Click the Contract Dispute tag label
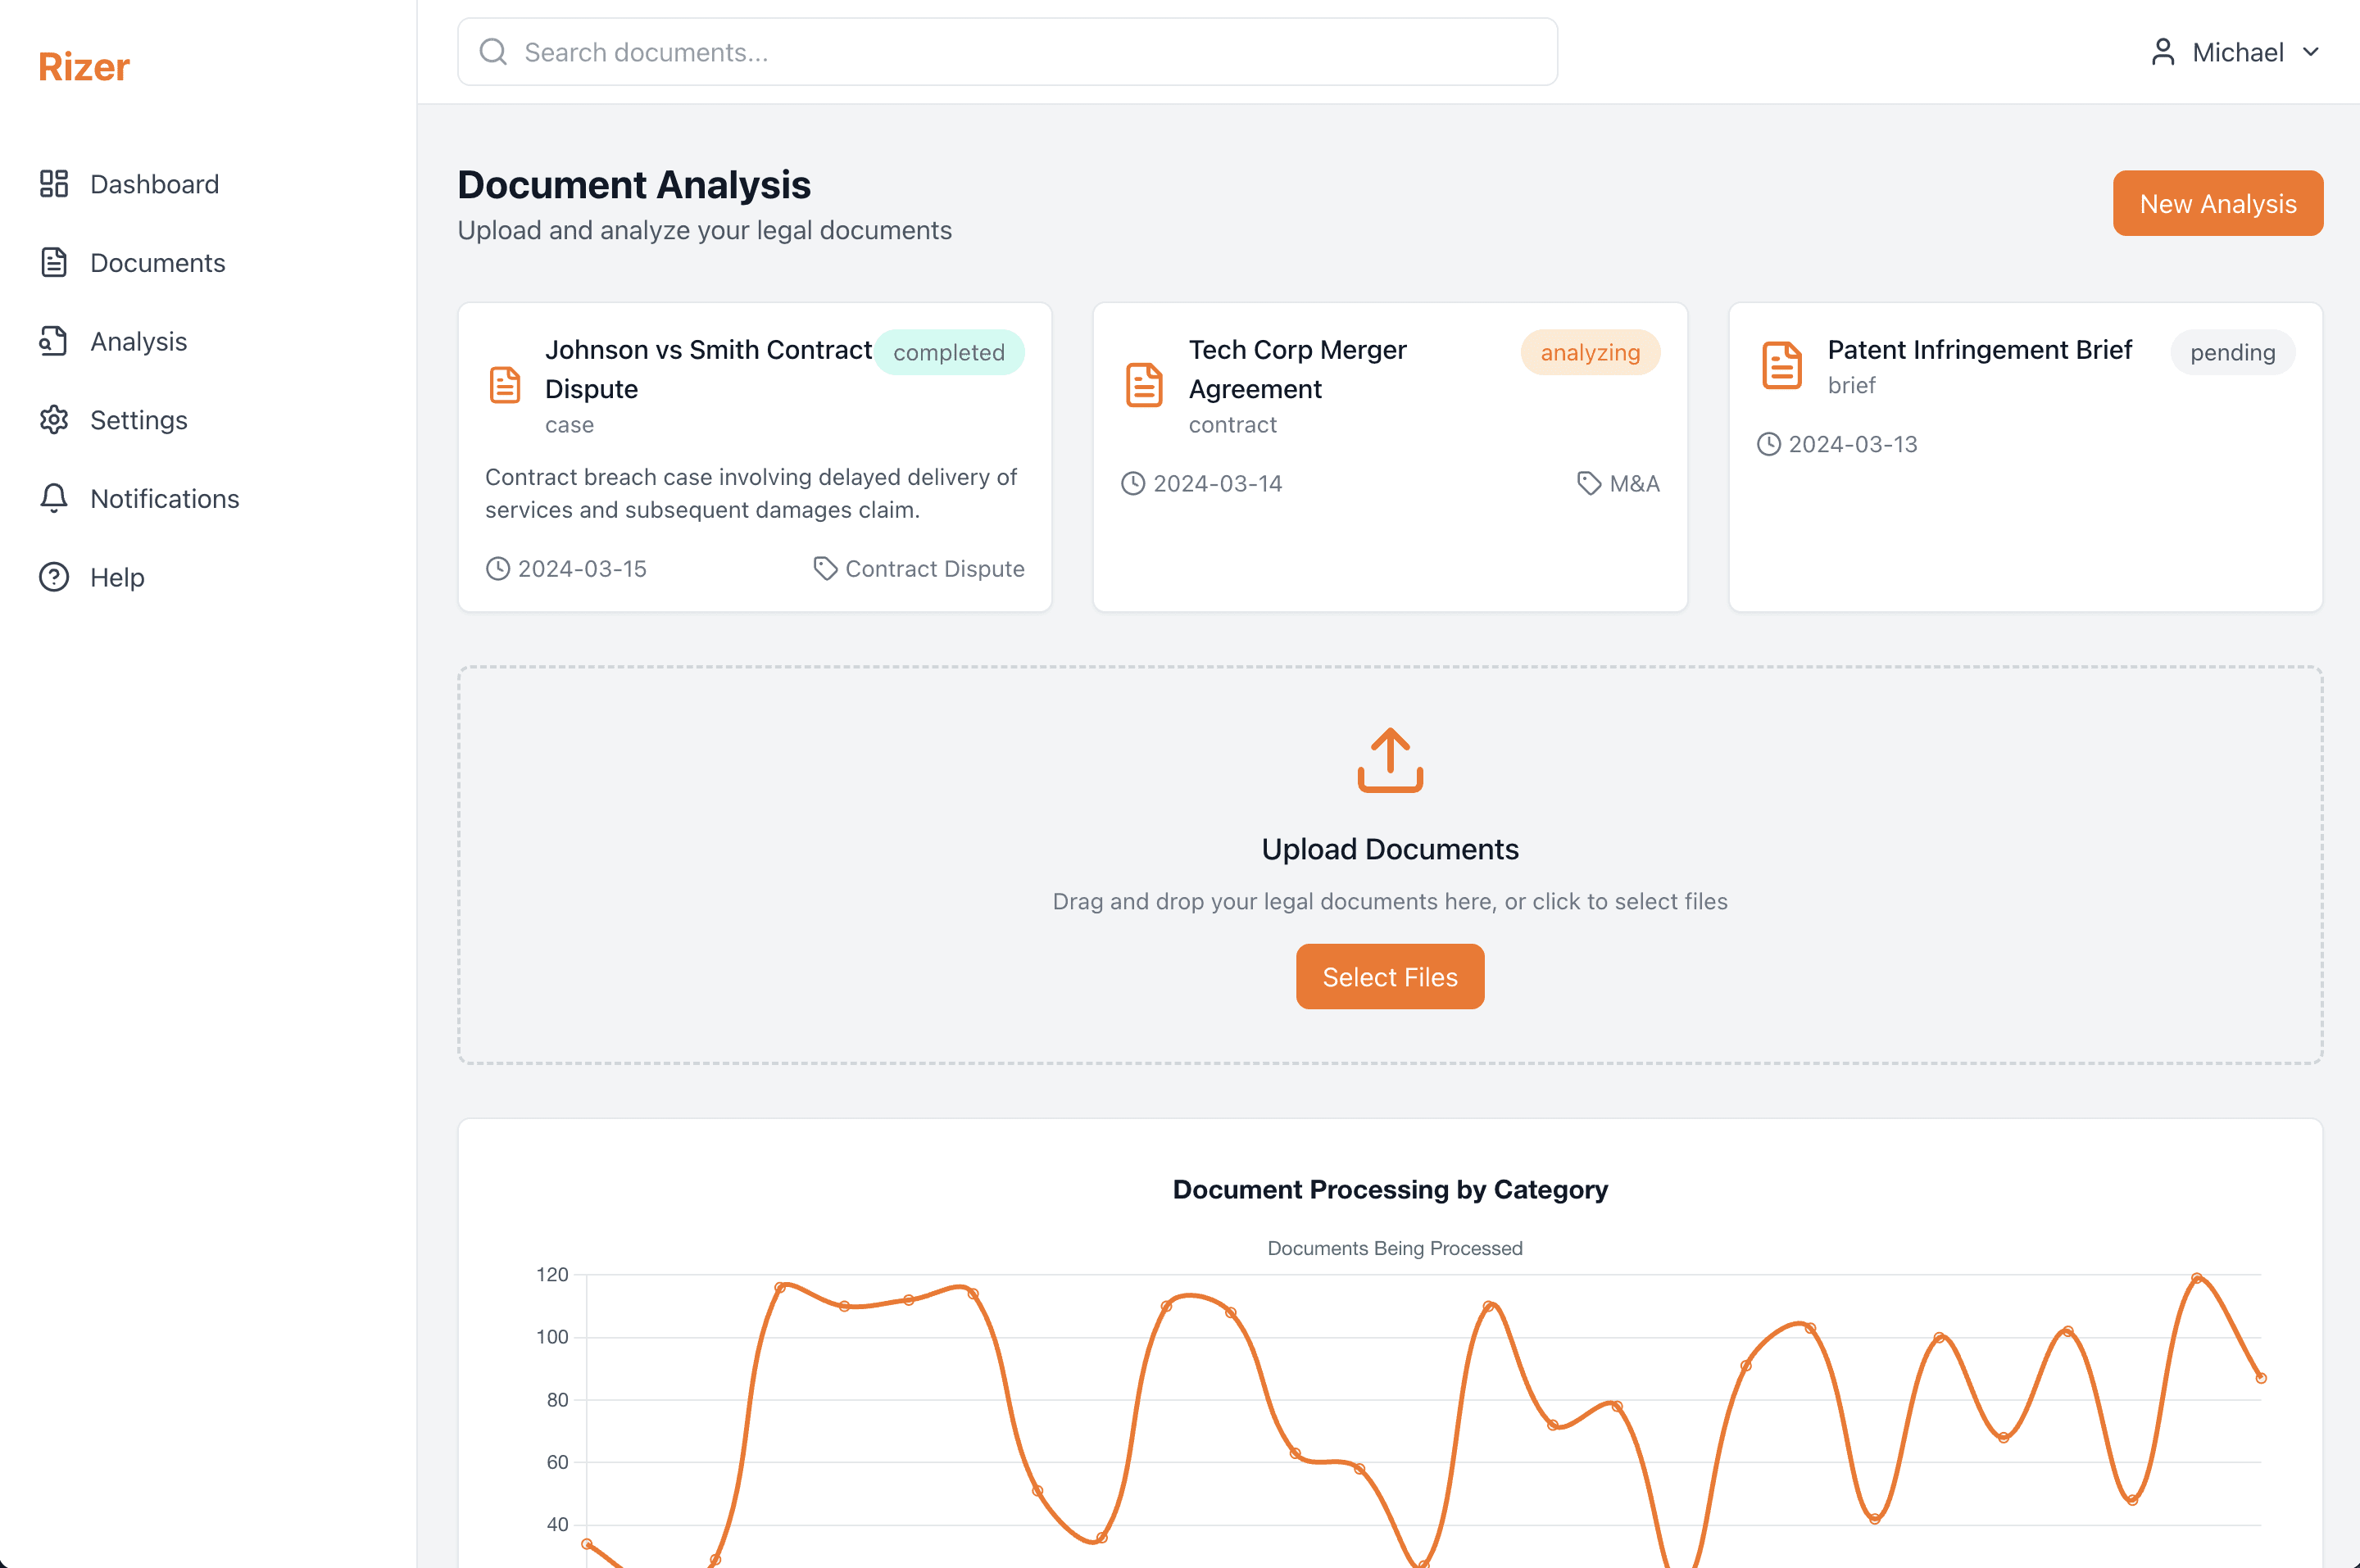The image size is (2360, 1568). coord(935,569)
